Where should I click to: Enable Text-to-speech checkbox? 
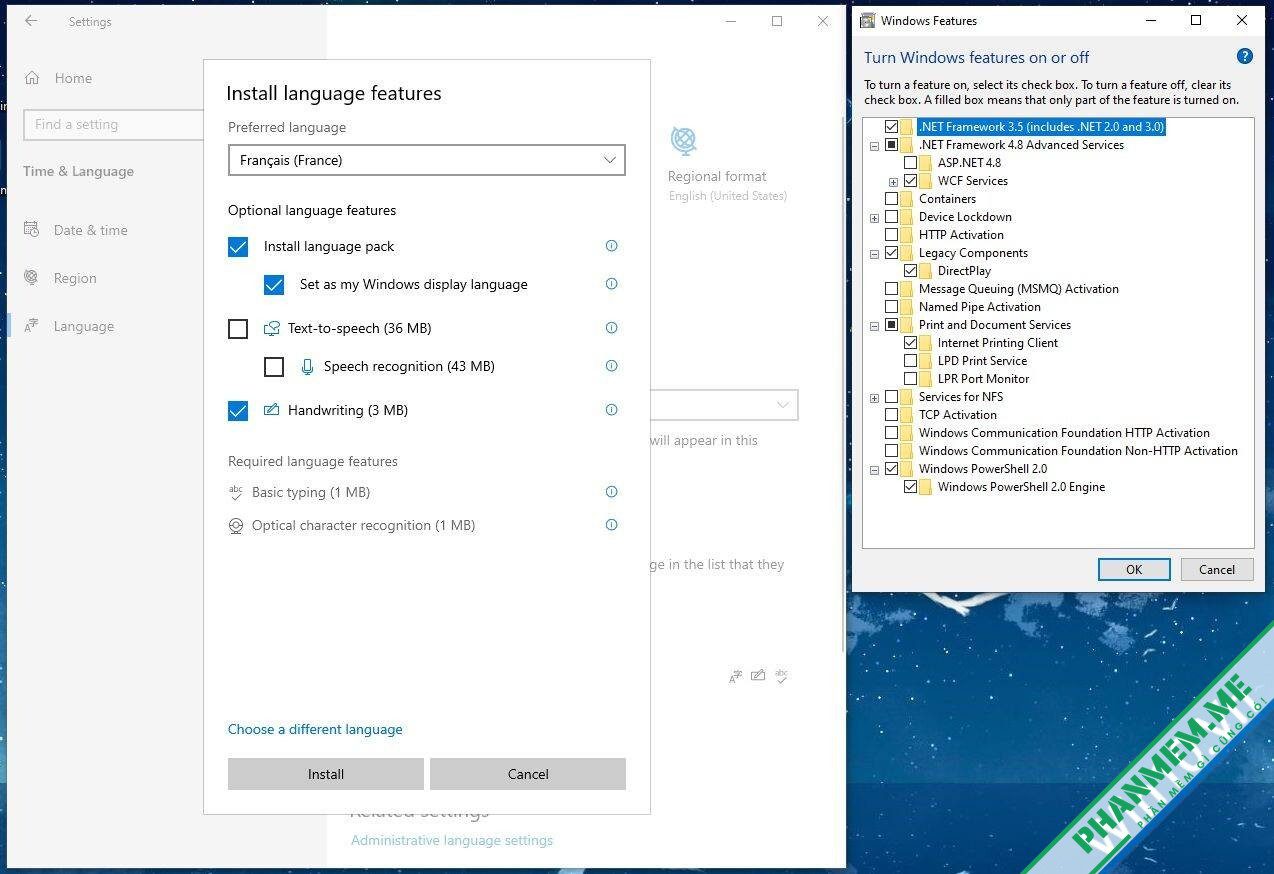click(238, 329)
